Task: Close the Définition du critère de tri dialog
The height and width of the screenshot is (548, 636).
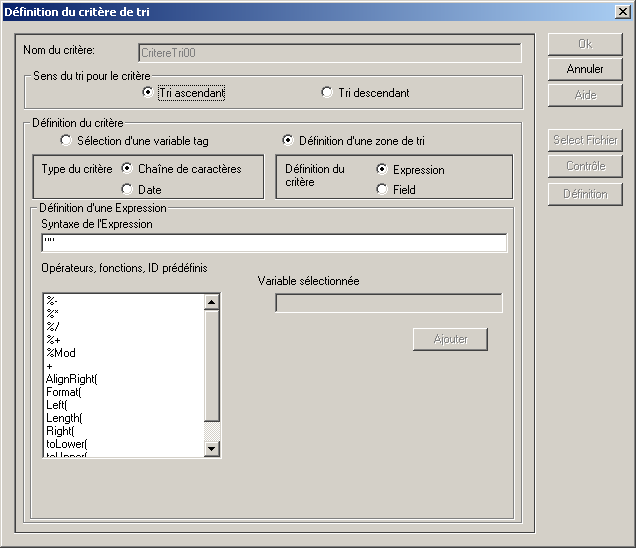Action: 622,11
